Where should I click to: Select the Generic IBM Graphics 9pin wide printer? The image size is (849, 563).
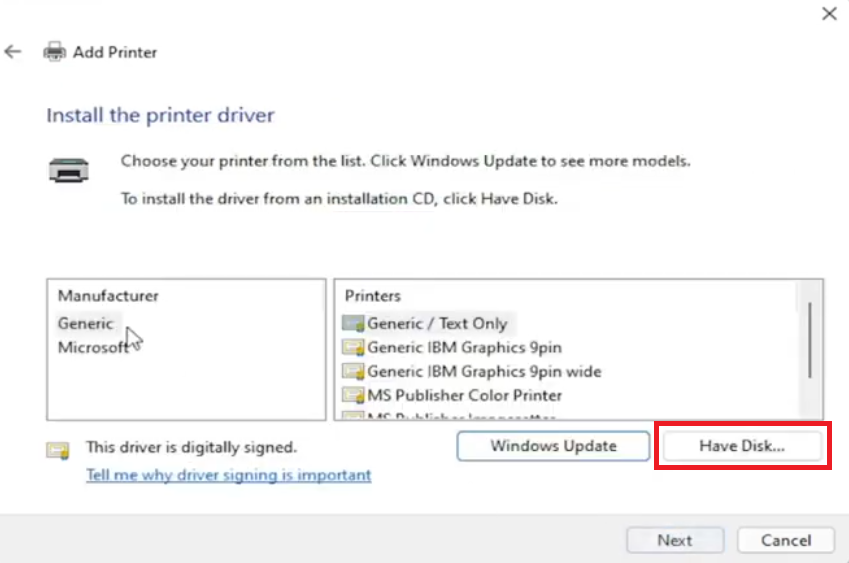tap(484, 371)
